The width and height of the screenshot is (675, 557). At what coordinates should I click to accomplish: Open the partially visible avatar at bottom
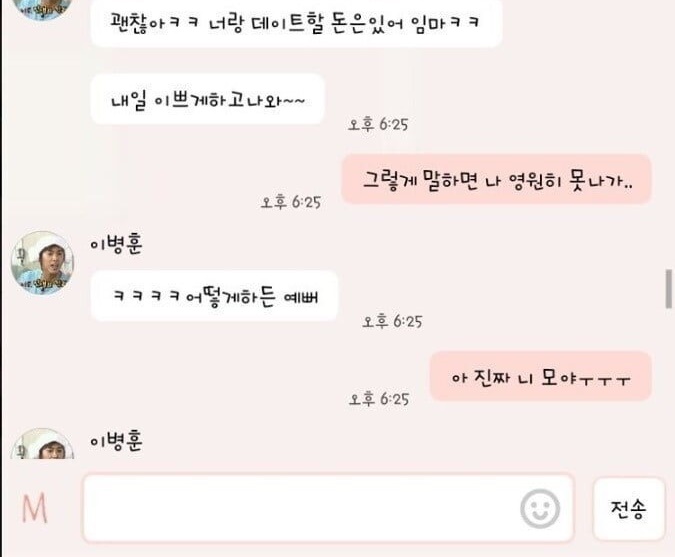tap(42, 443)
